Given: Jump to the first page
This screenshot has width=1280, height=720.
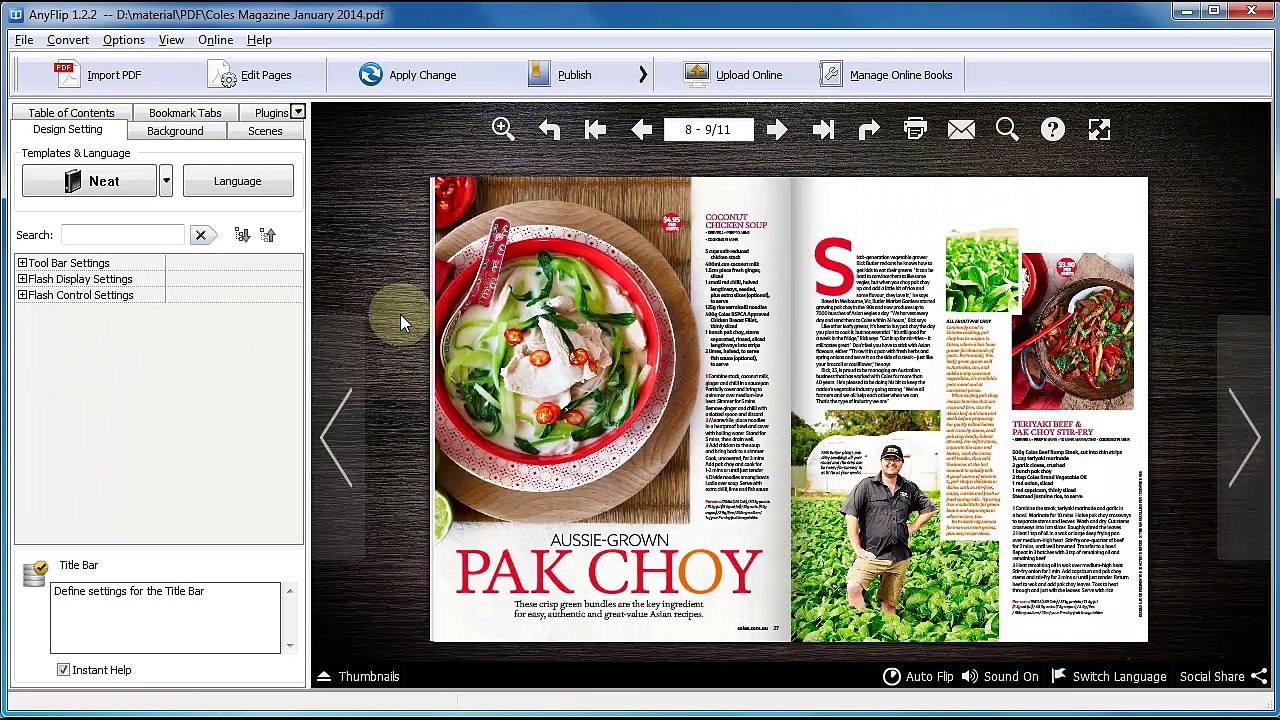Looking at the screenshot, I should [595, 129].
